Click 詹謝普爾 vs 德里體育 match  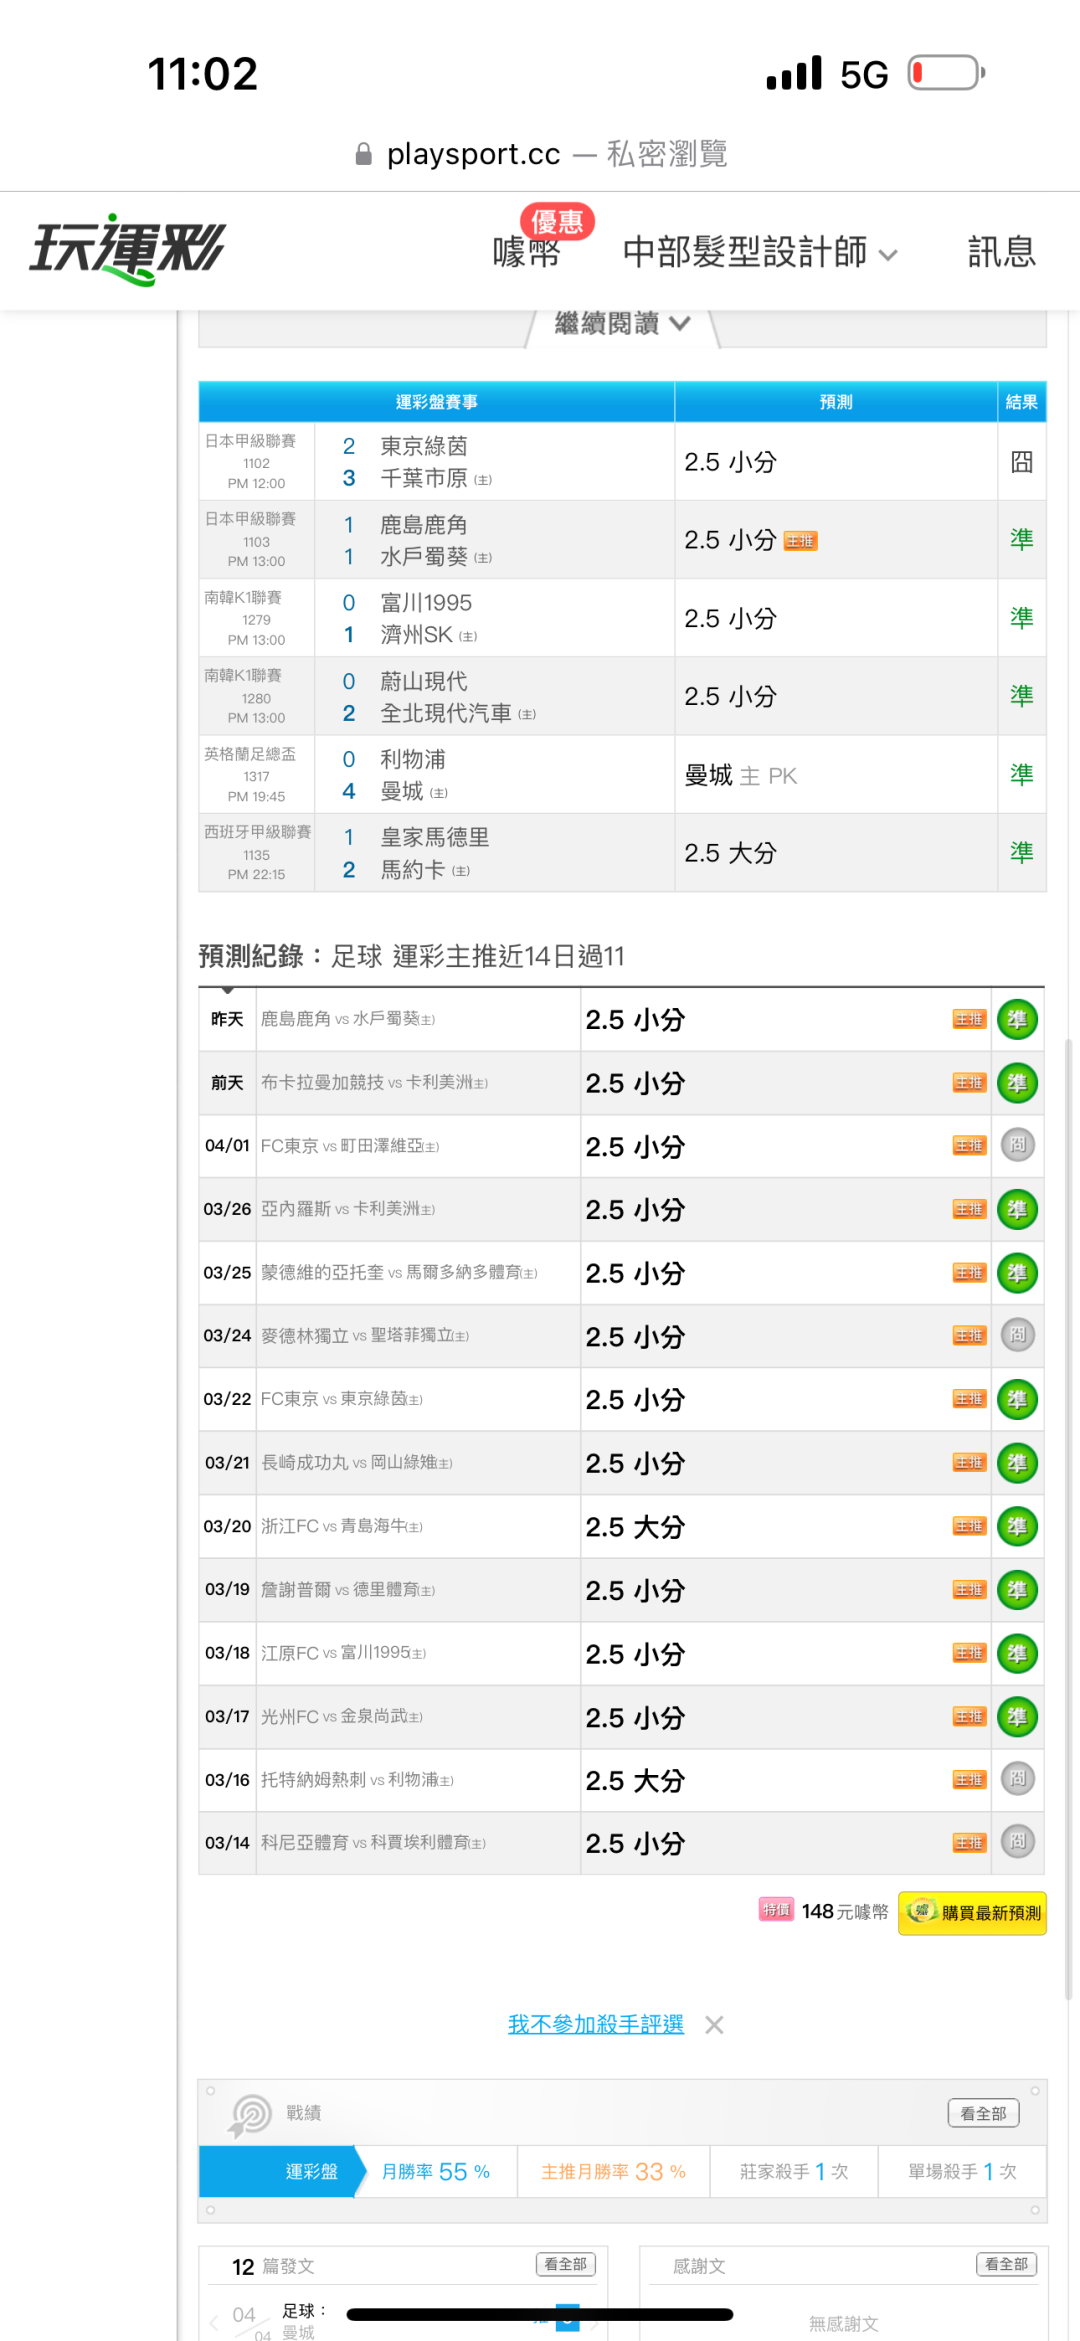coord(348,1590)
